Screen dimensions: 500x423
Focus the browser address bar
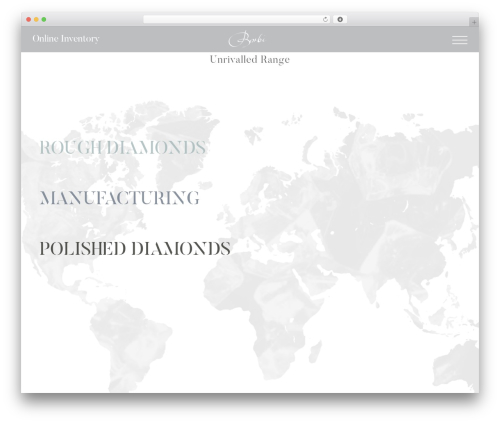237,20
